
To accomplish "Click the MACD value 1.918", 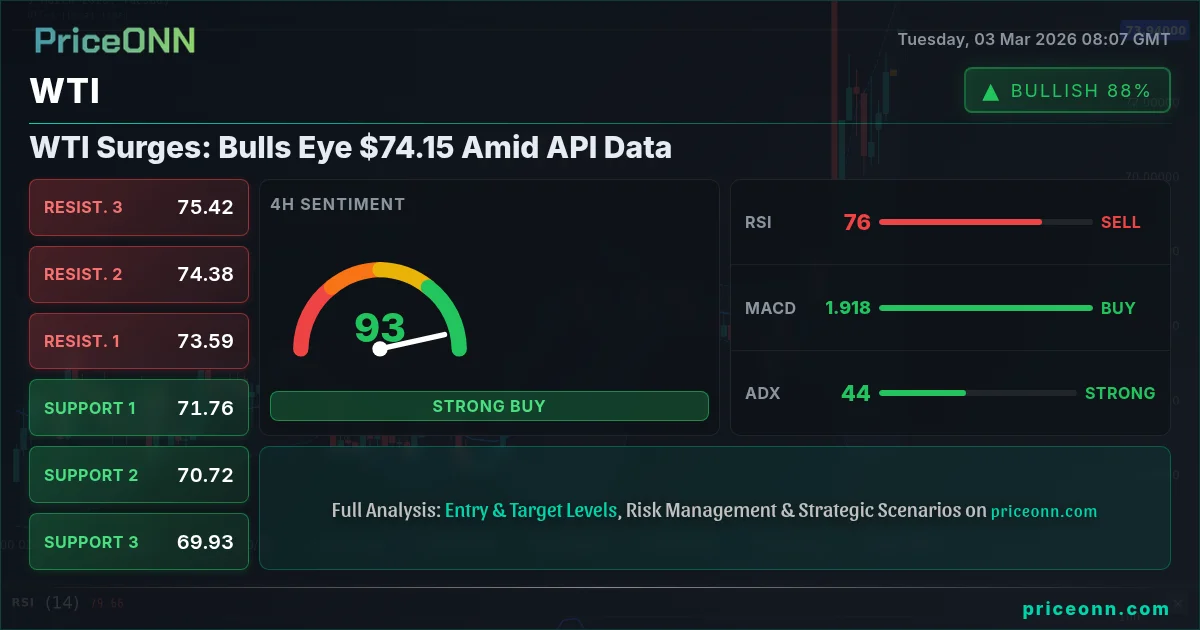I will click(x=848, y=308).
